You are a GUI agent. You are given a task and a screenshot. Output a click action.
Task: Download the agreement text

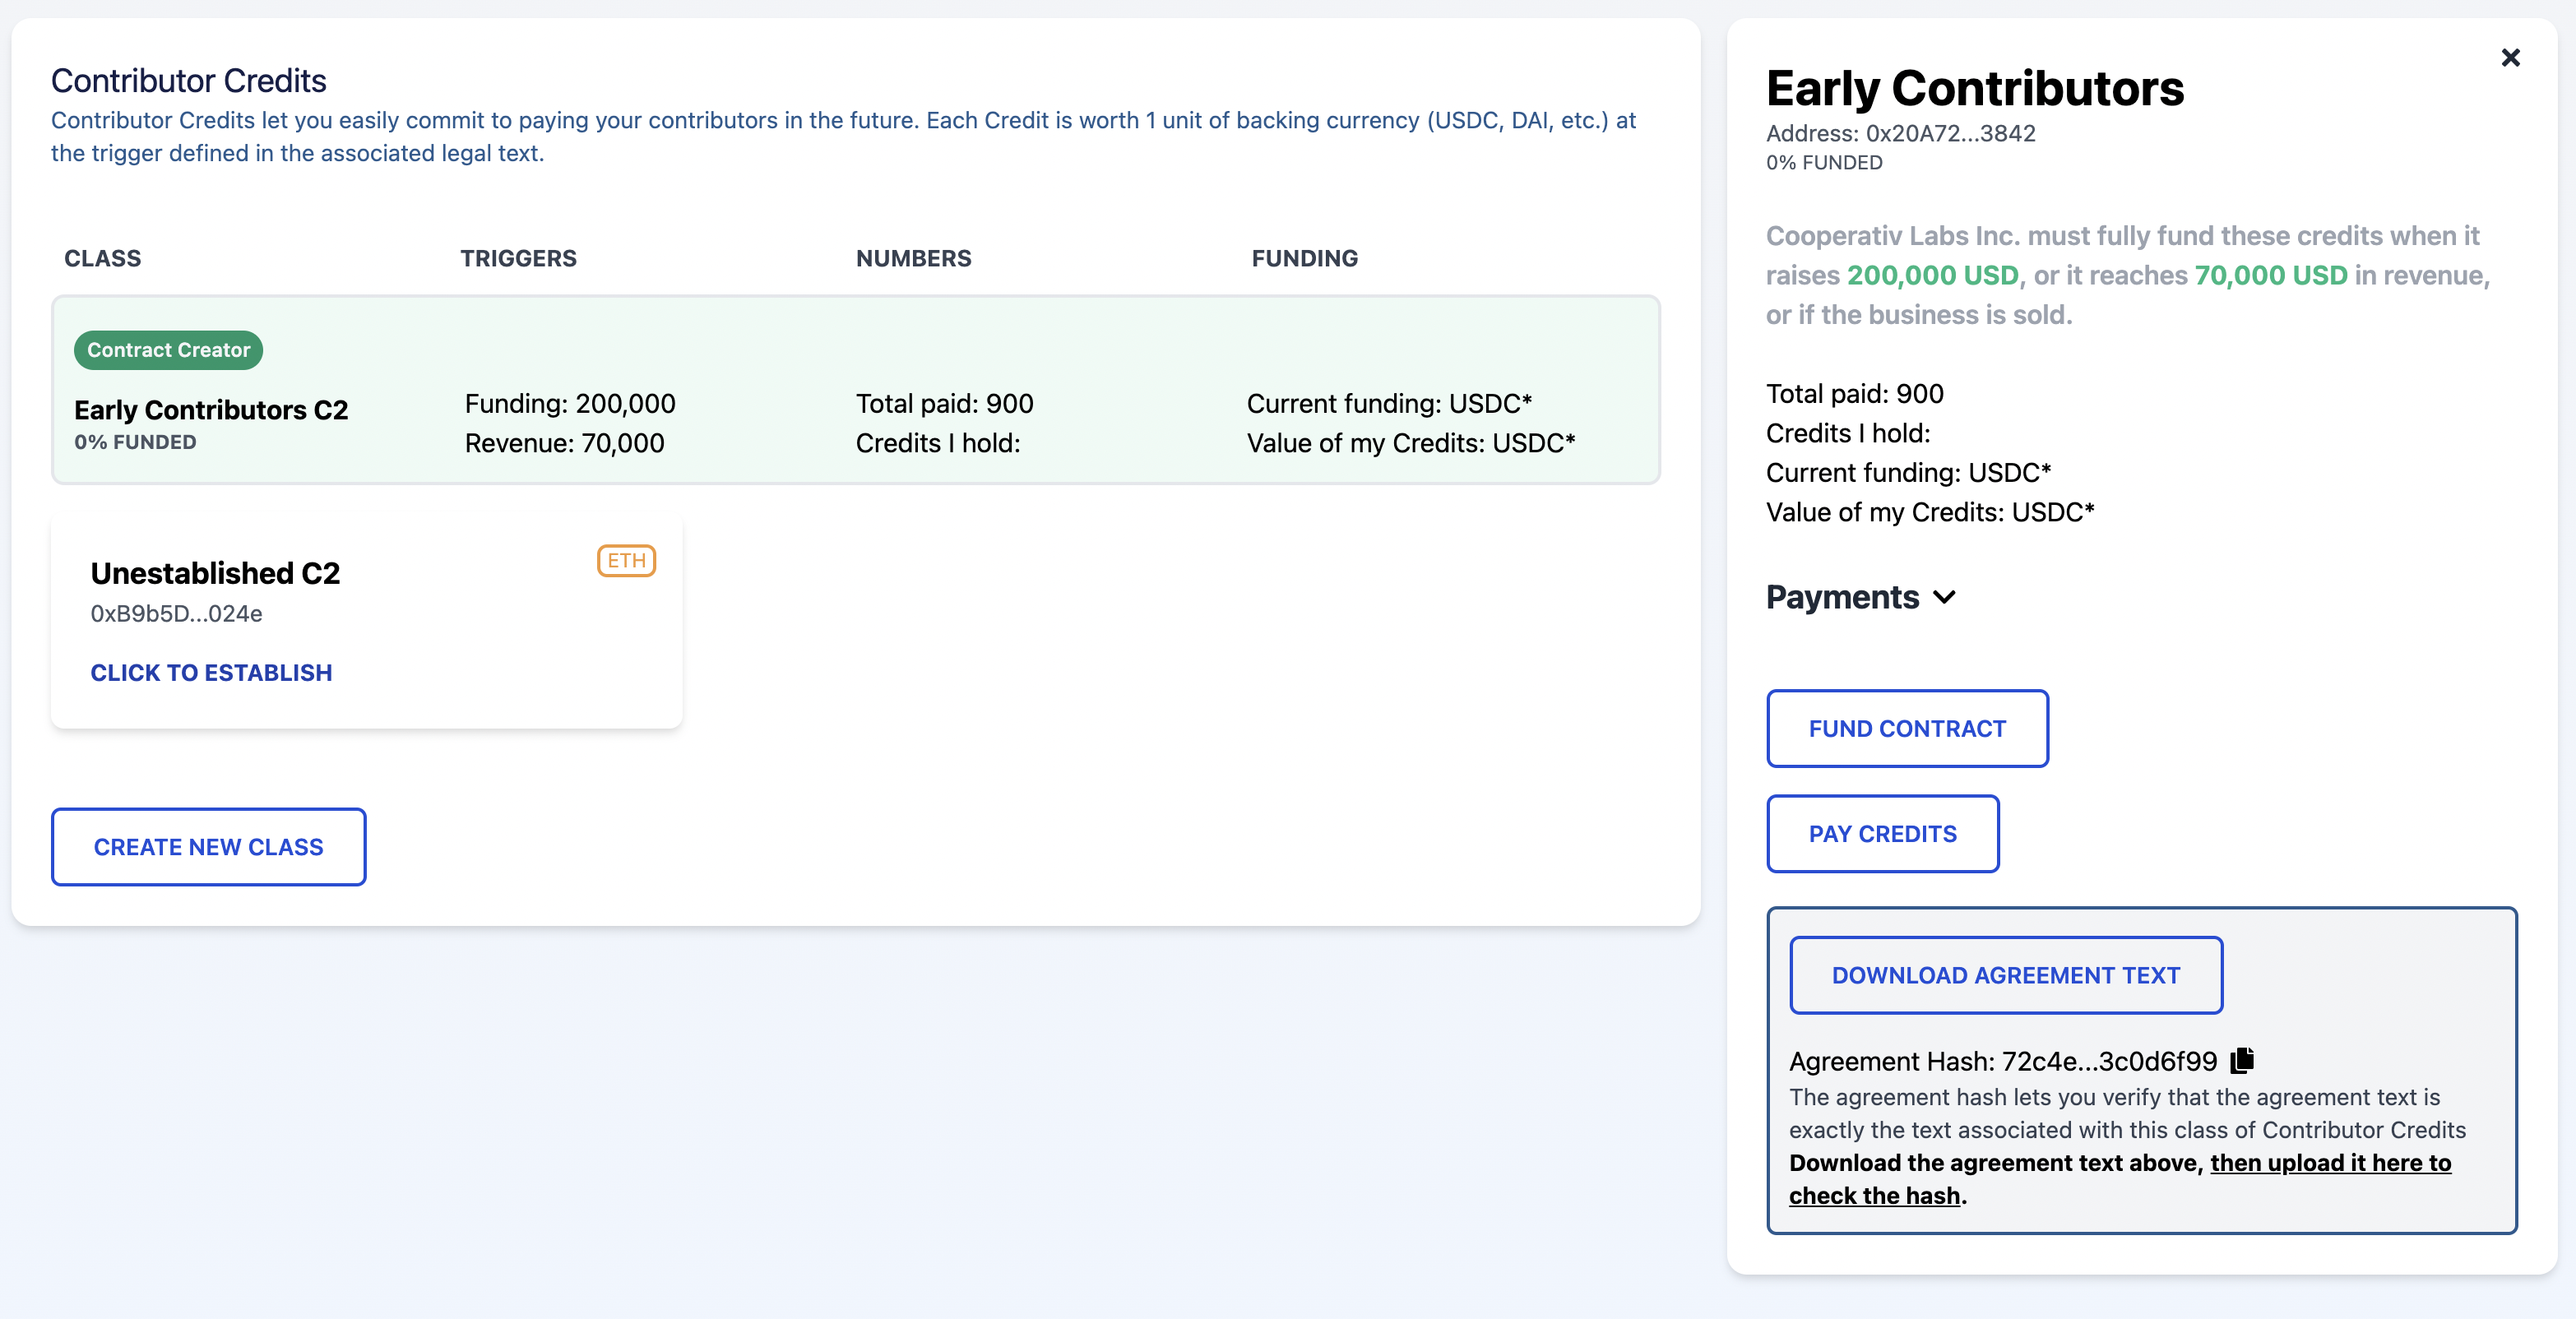coord(2005,975)
